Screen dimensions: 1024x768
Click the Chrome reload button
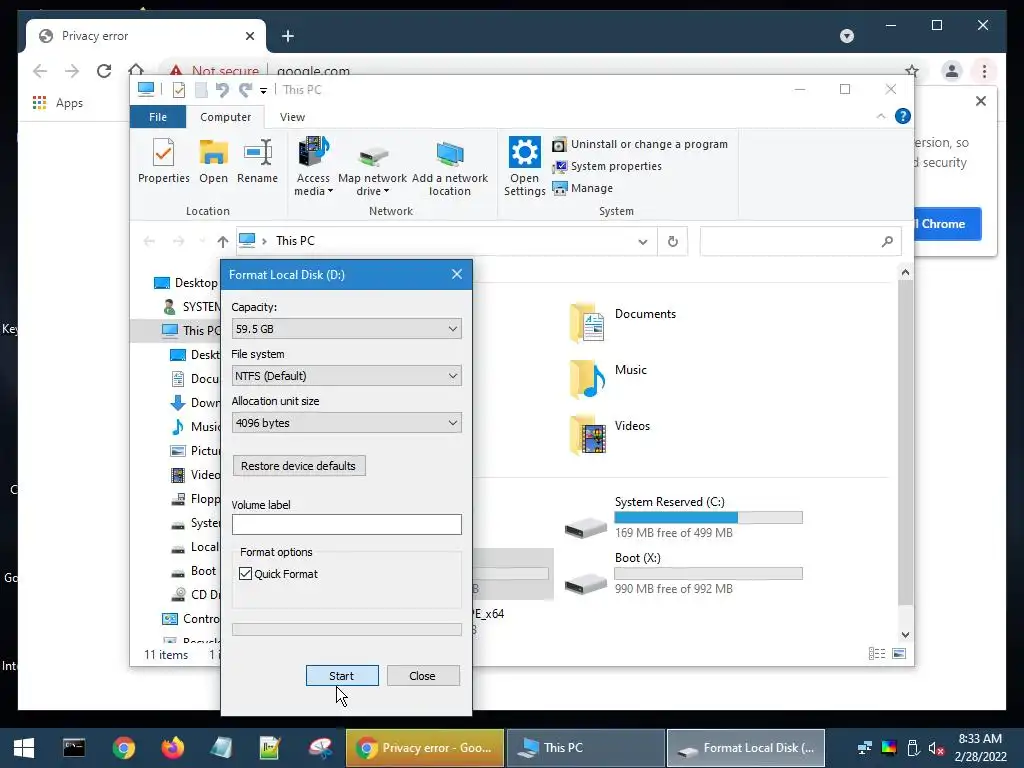[x=104, y=71]
